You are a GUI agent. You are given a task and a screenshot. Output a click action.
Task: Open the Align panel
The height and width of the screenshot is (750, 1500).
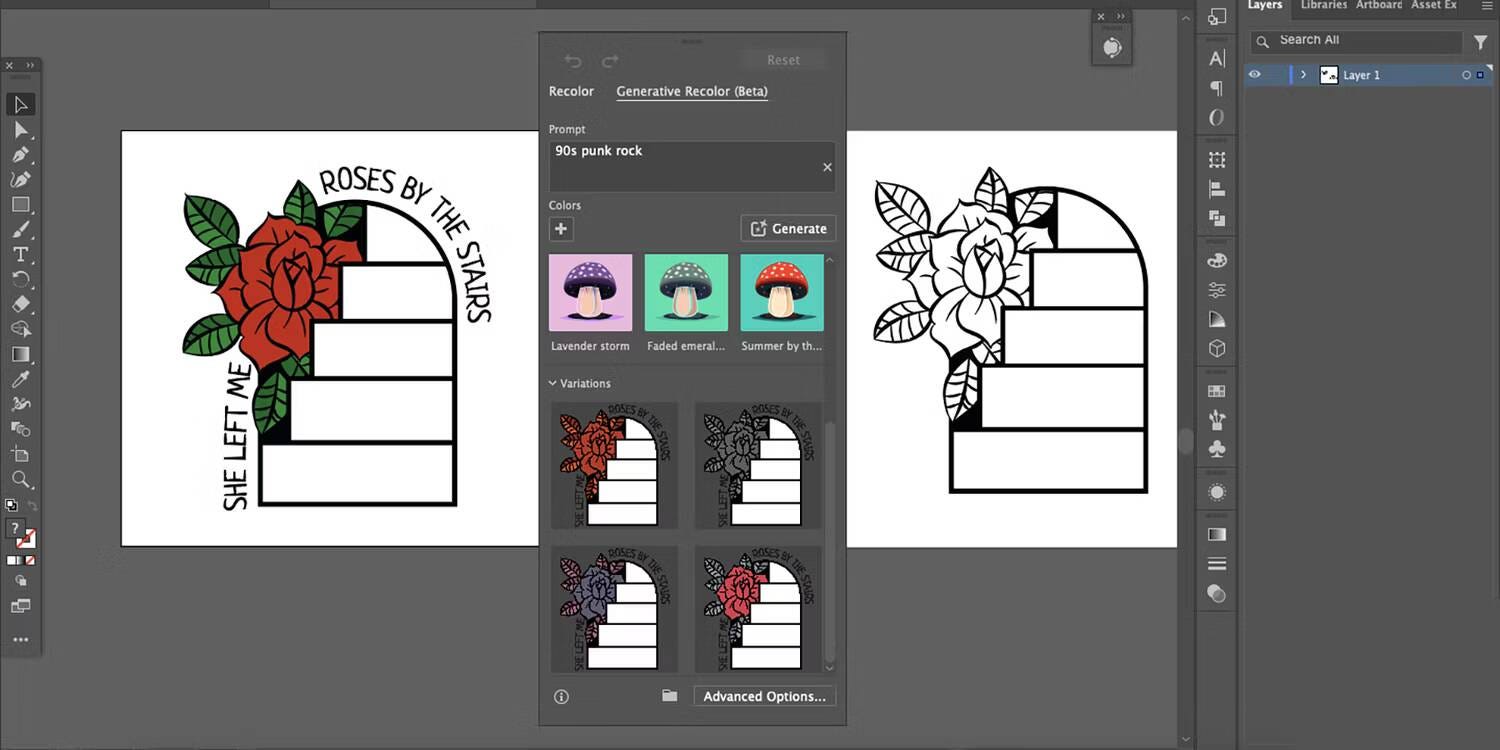point(1216,188)
